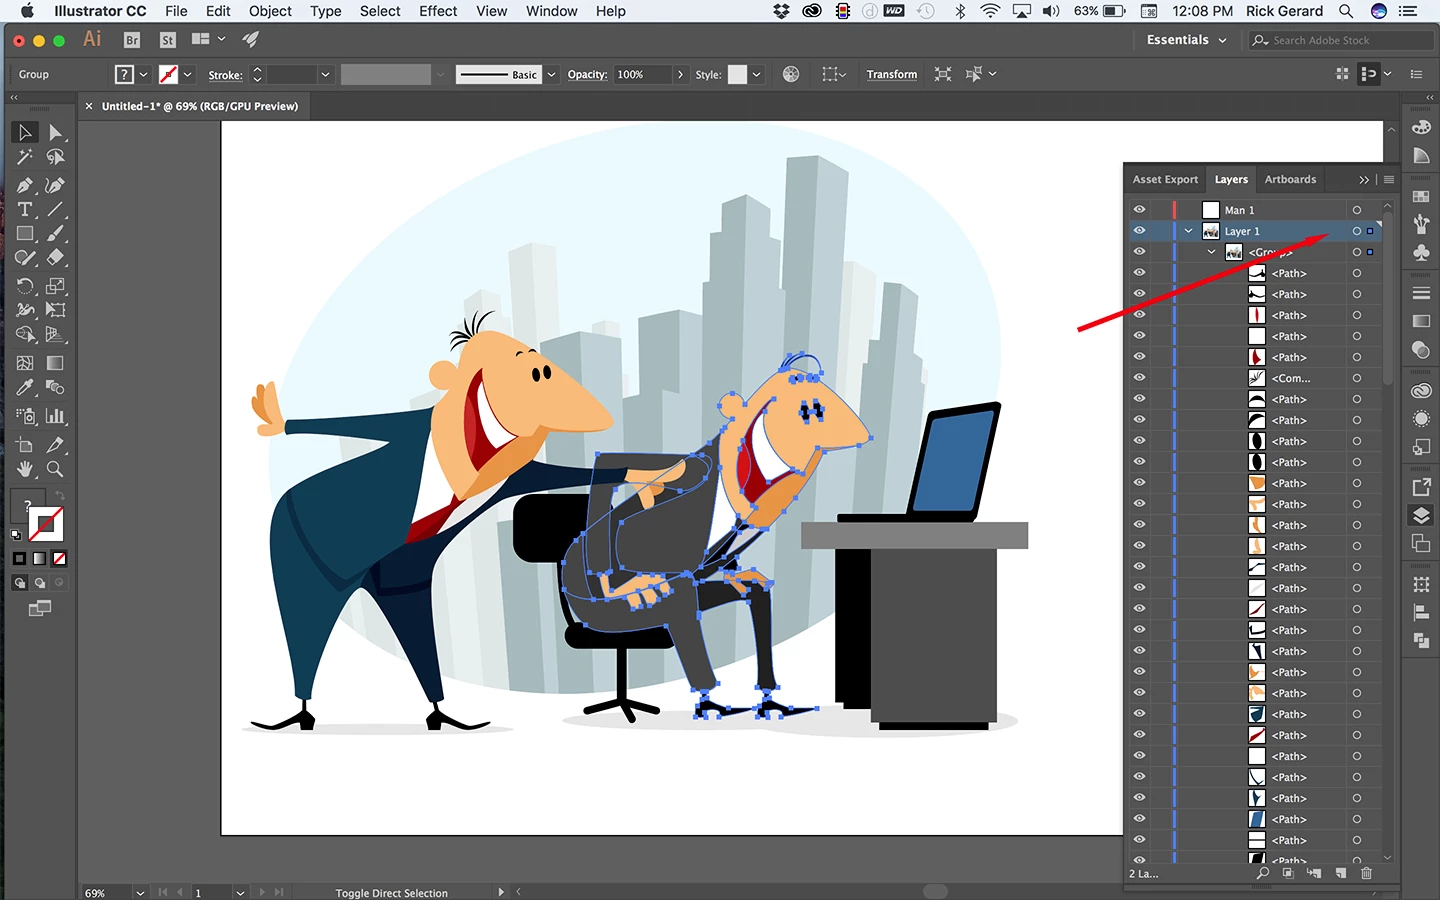Open the stroke weight dropdown

[325, 74]
